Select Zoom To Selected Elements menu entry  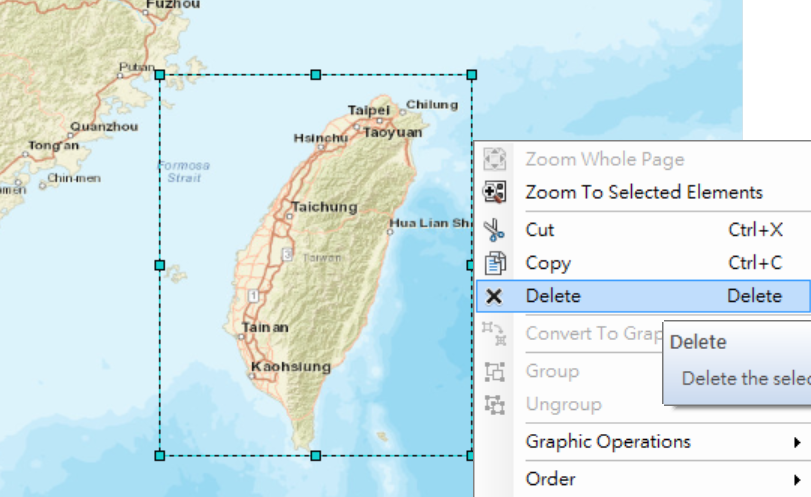pyautogui.click(x=643, y=192)
